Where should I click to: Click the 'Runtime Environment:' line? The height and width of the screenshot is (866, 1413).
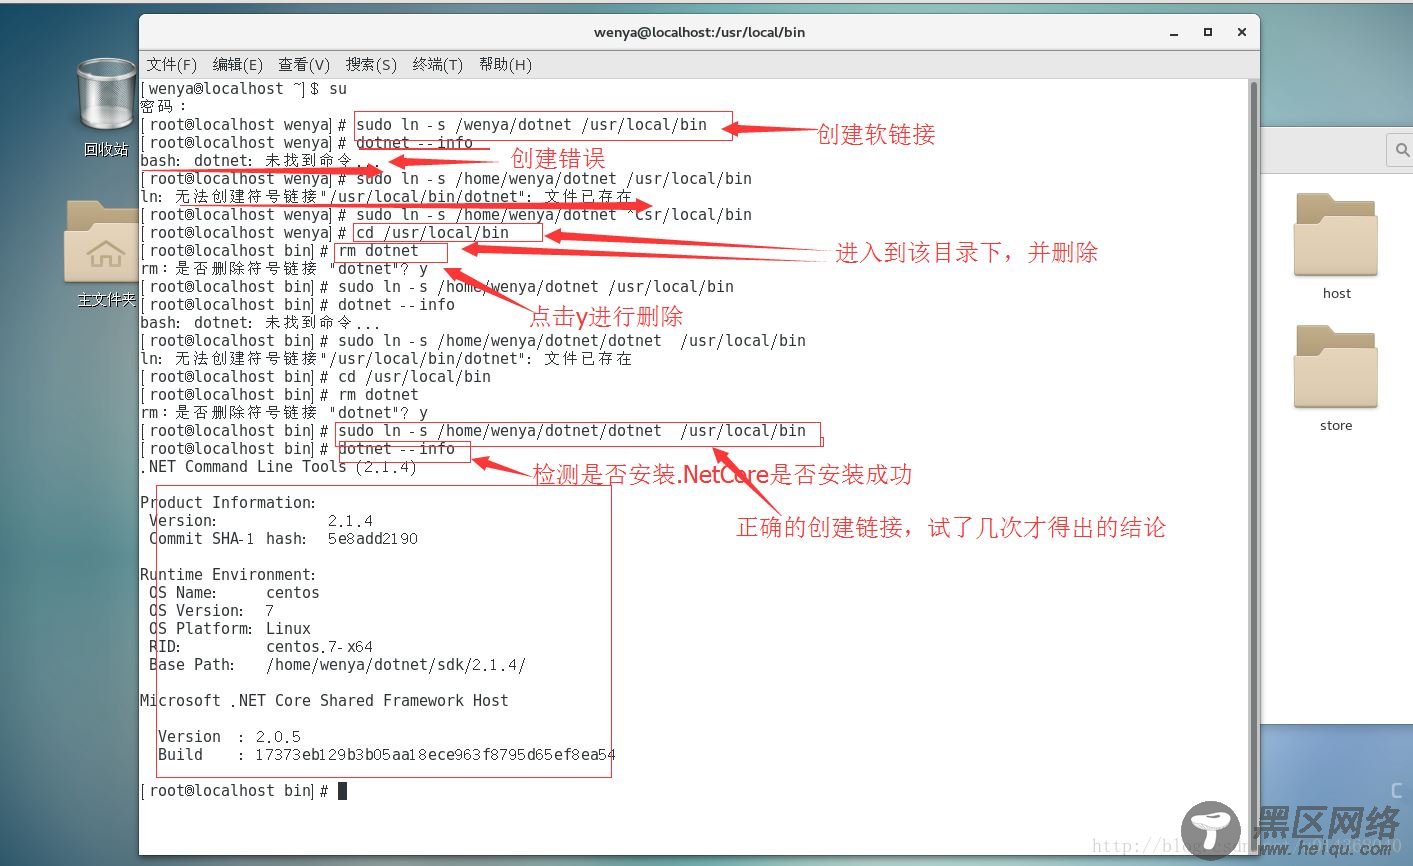228,575
